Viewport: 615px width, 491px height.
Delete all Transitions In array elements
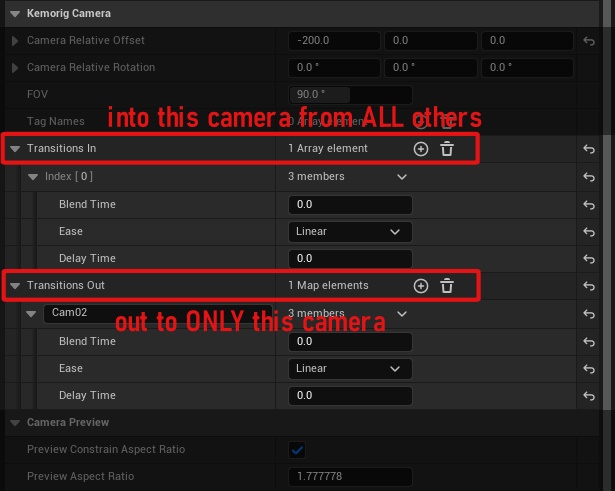(447, 148)
